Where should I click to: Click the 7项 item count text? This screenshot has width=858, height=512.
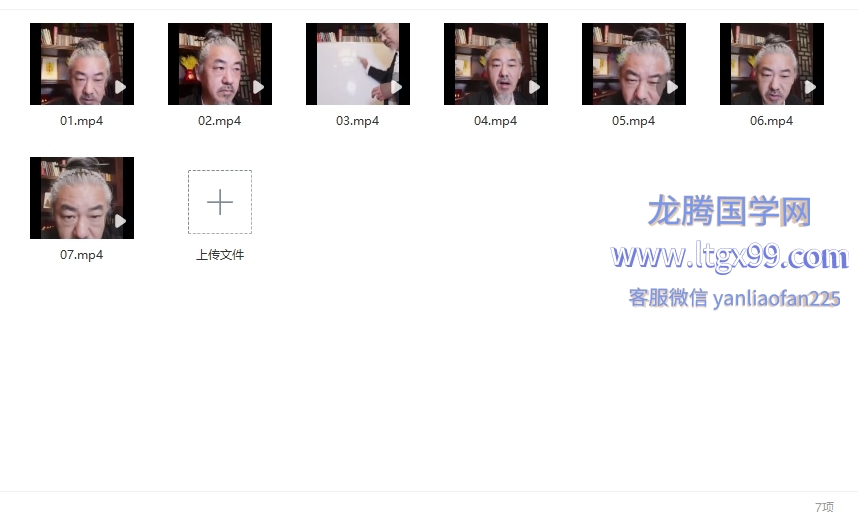click(825, 507)
